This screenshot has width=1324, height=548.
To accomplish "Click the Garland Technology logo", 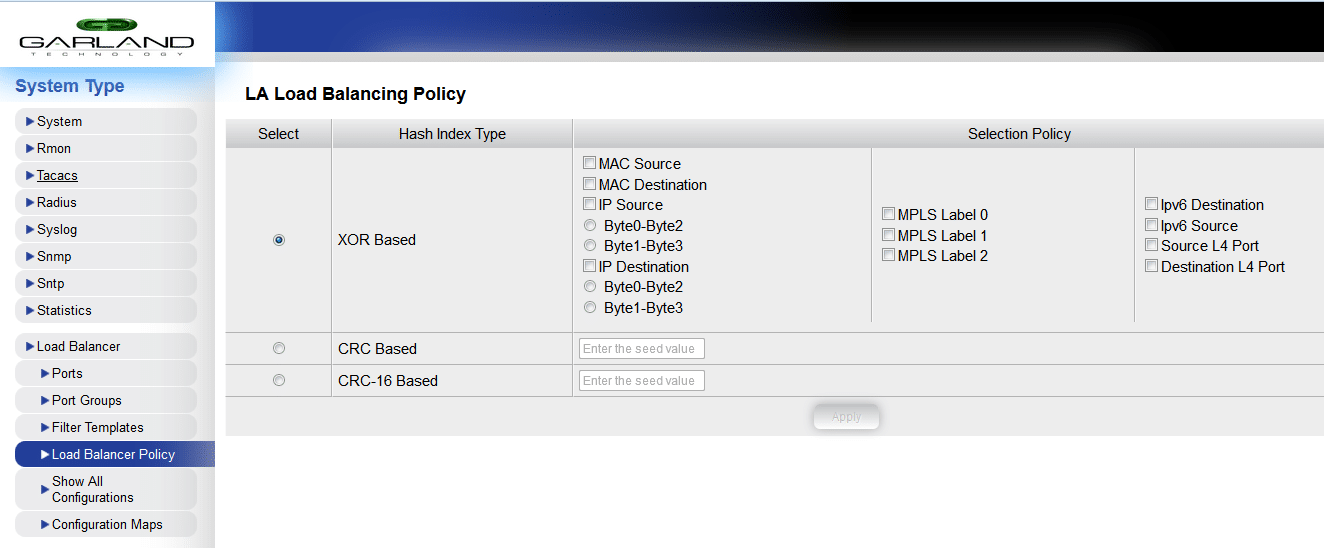I will [x=107, y=37].
